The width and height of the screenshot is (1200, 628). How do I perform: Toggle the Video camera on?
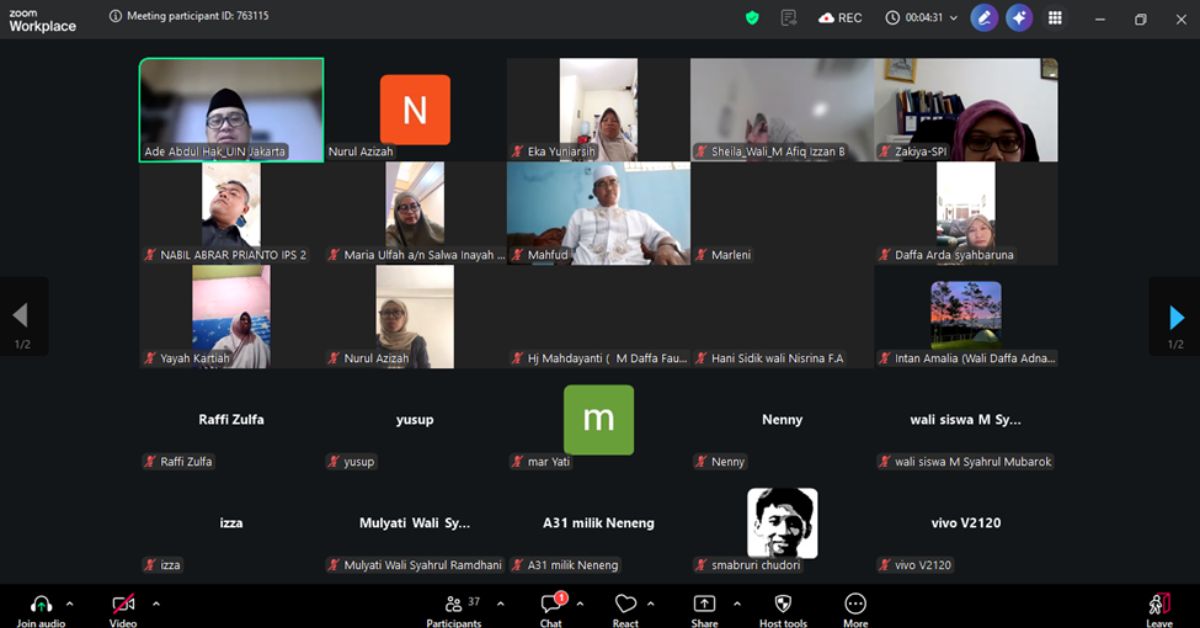point(123,606)
